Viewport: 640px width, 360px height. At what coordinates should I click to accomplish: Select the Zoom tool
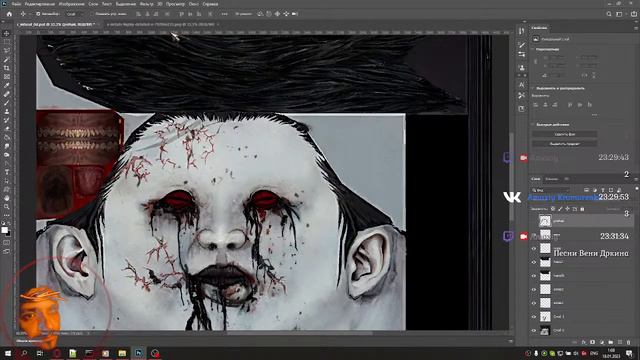tap(7, 207)
